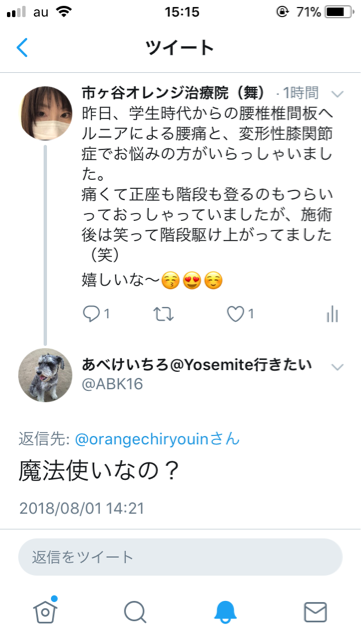Screen dimensions: 361x640
Task: View tweet analytics bar chart icon
Action: tap(332, 314)
